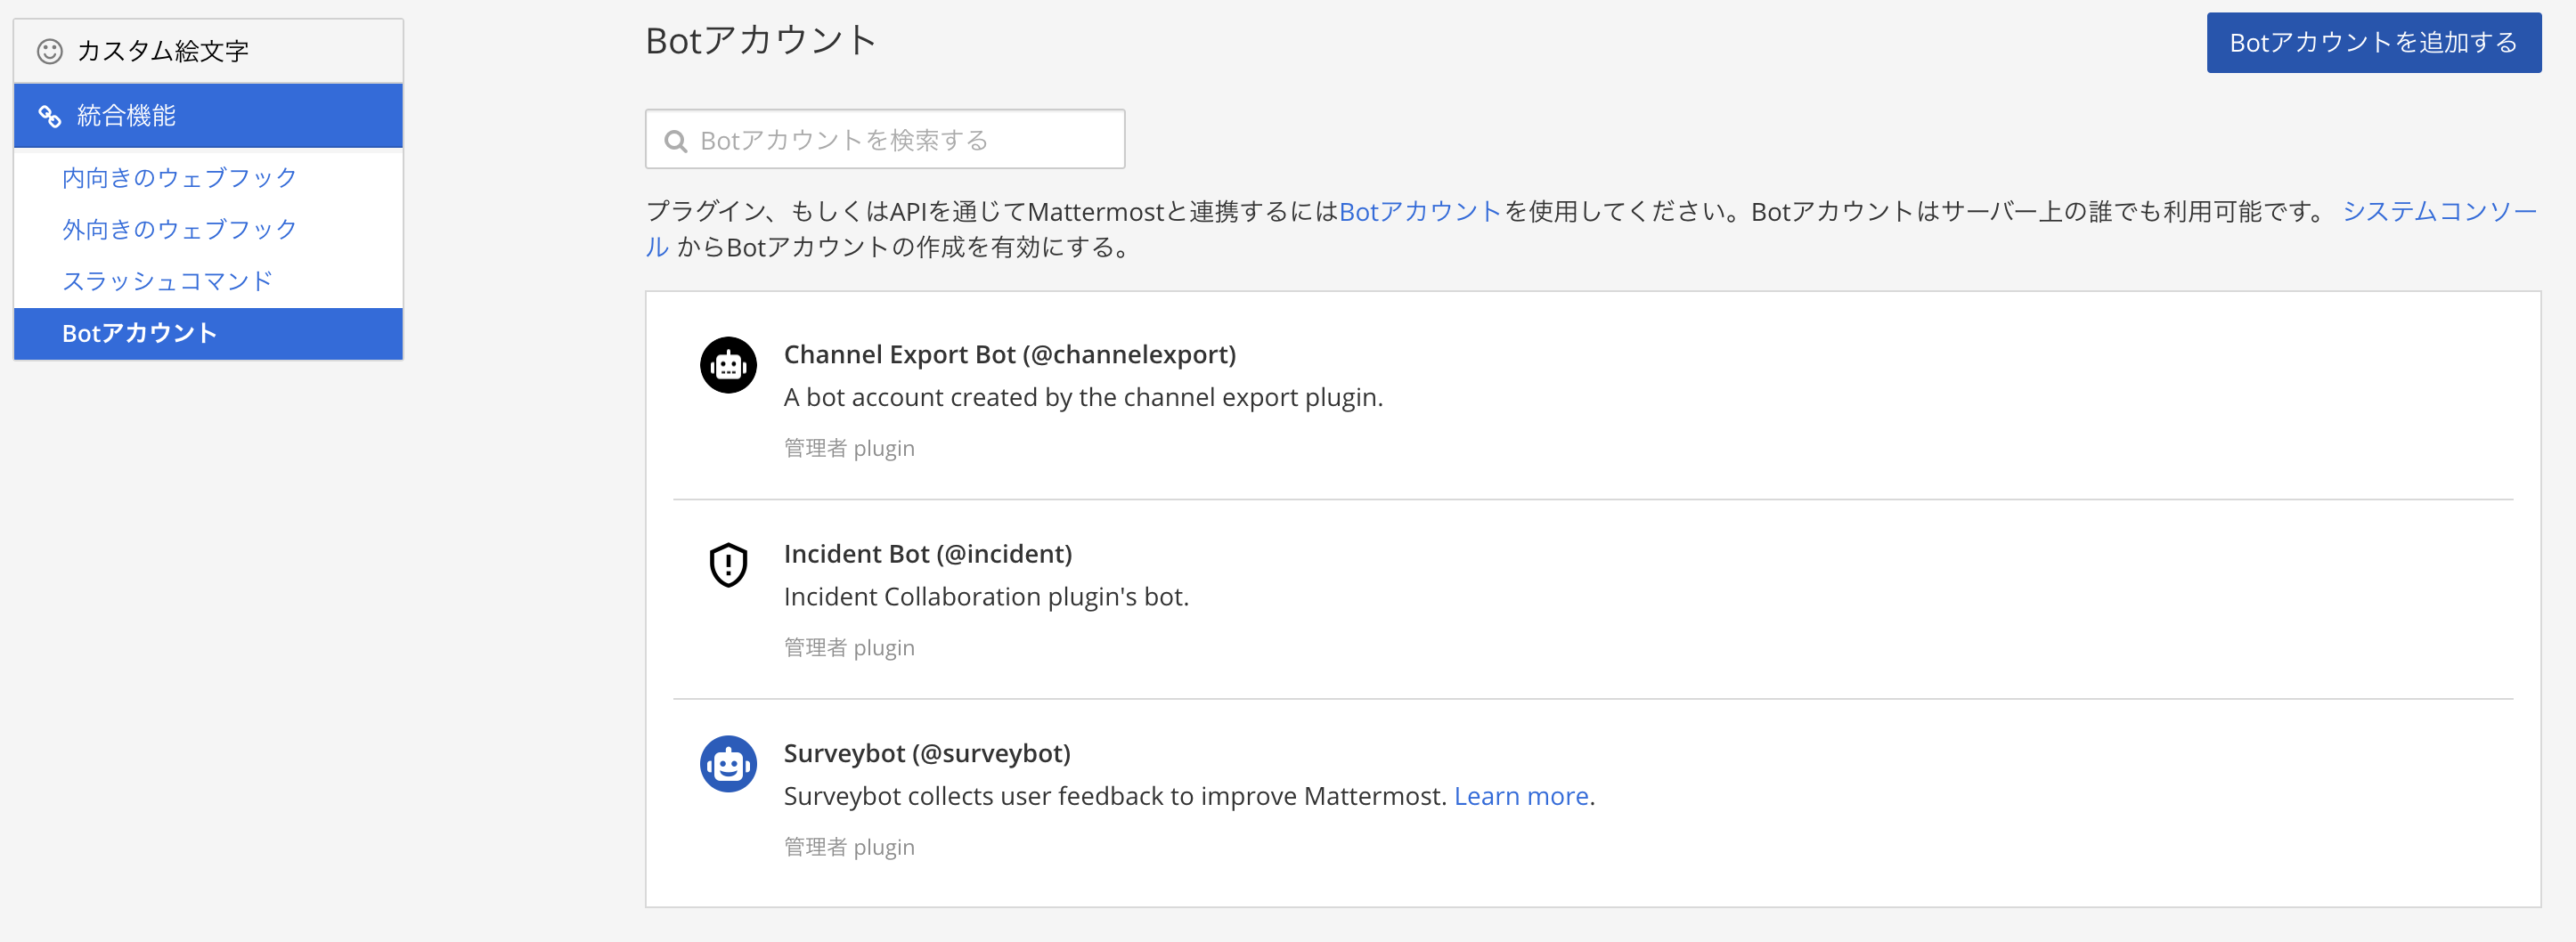The height and width of the screenshot is (942, 2576).
Task: Click the magnifier icon in the search box
Action: pyautogui.click(x=676, y=141)
